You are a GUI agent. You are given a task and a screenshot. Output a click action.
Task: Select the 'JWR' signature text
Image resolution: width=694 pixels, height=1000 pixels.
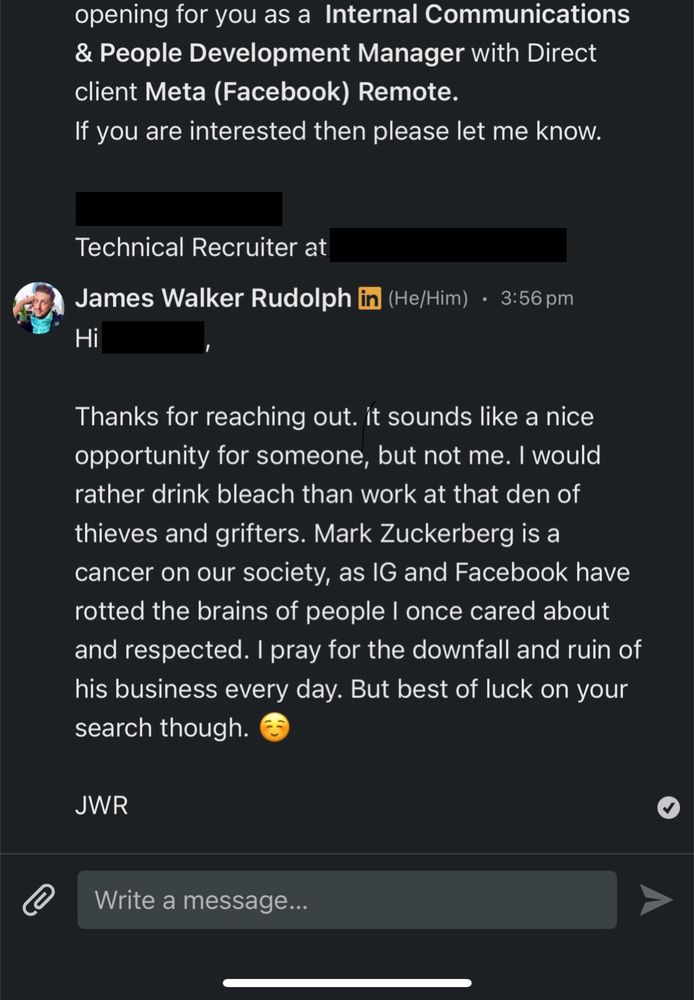[101, 805]
